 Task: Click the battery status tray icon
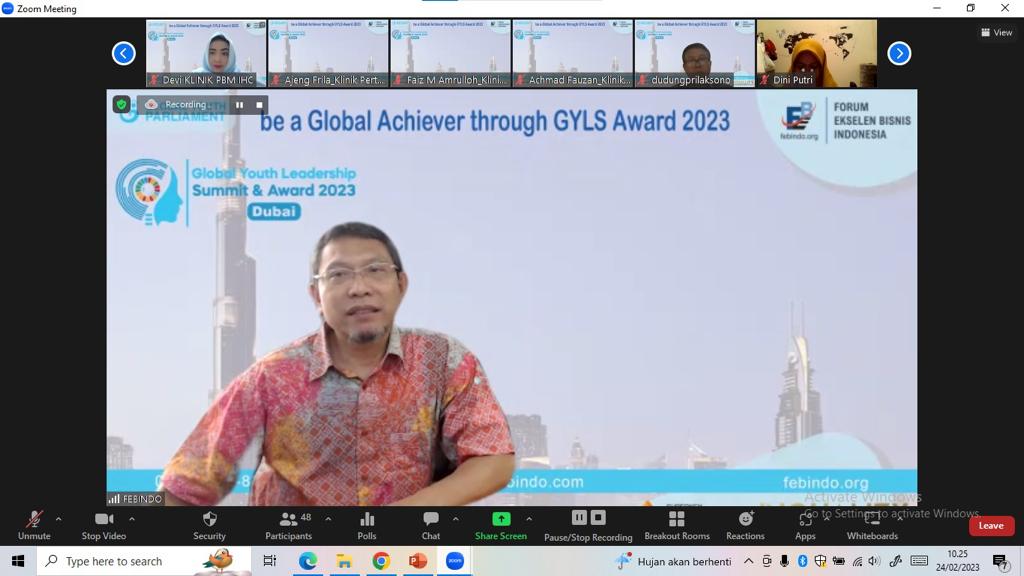[x=839, y=561]
